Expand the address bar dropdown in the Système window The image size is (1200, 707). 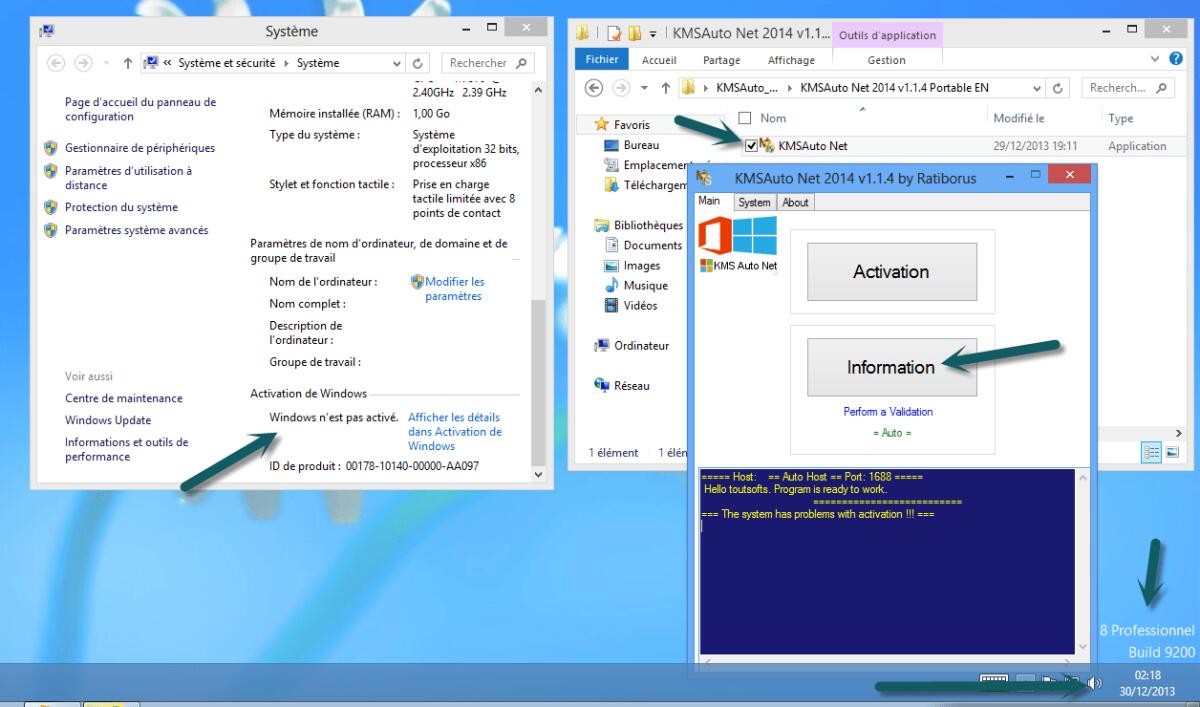click(399, 62)
